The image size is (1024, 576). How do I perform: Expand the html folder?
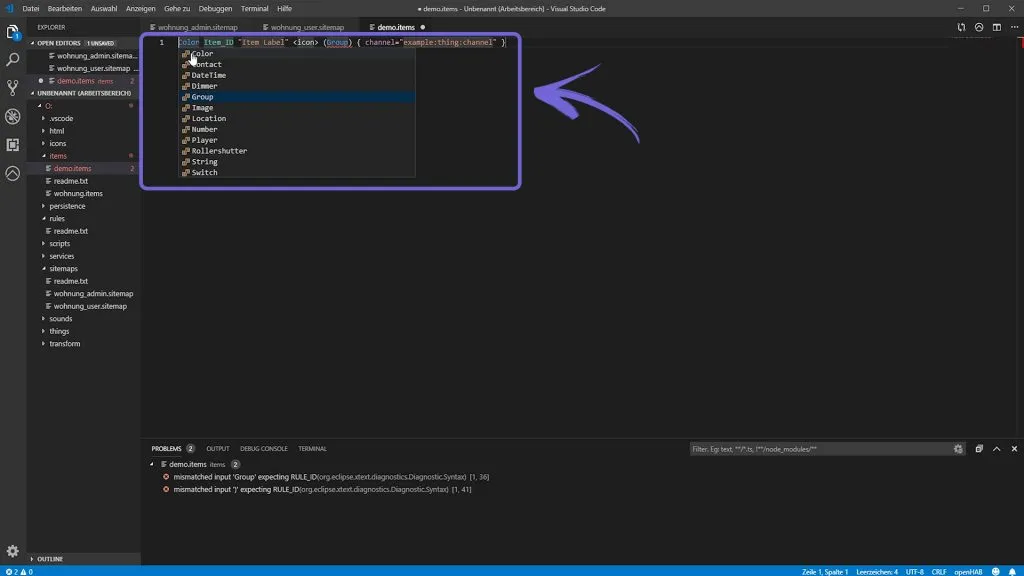44,131
